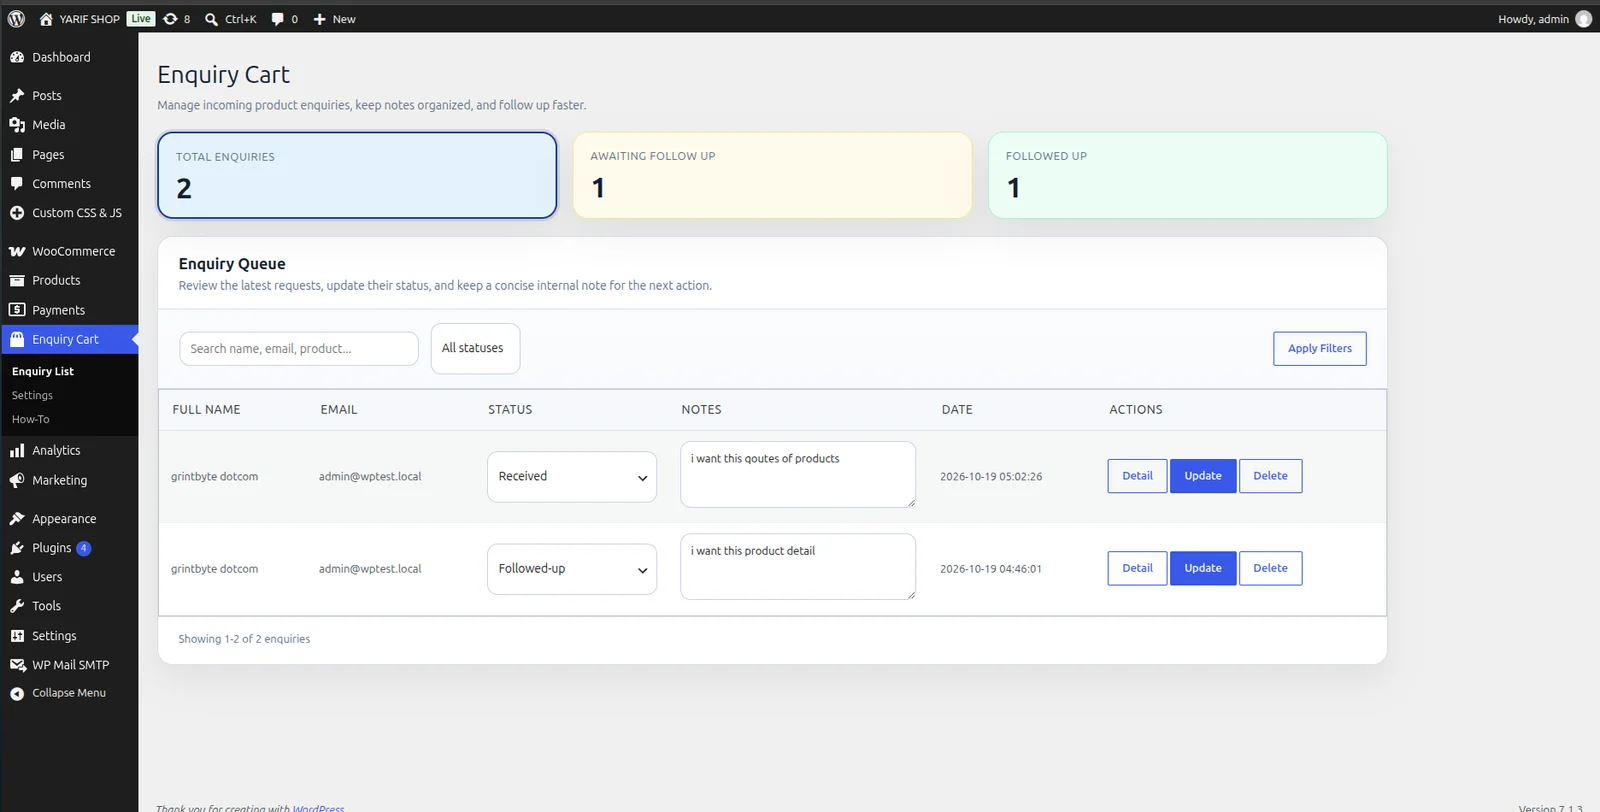This screenshot has width=1600, height=812.
Task: Click the WordPress logo icon
Action: tap(16, 19)
